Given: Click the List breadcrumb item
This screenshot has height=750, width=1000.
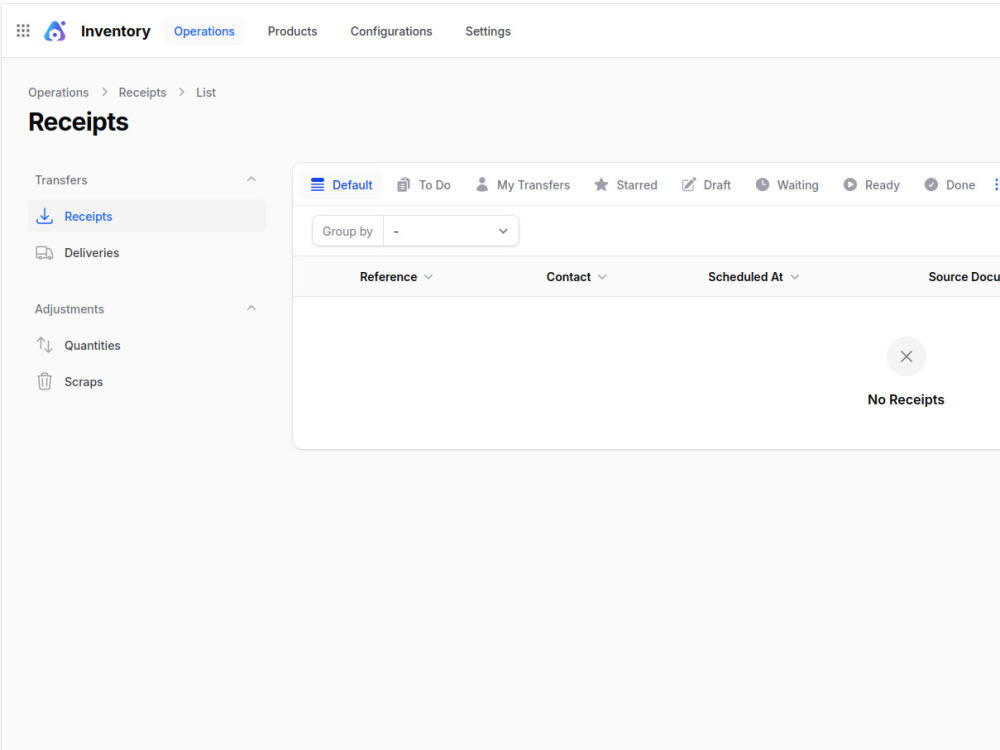Looking at the screenshot, I should coord(206,92).
